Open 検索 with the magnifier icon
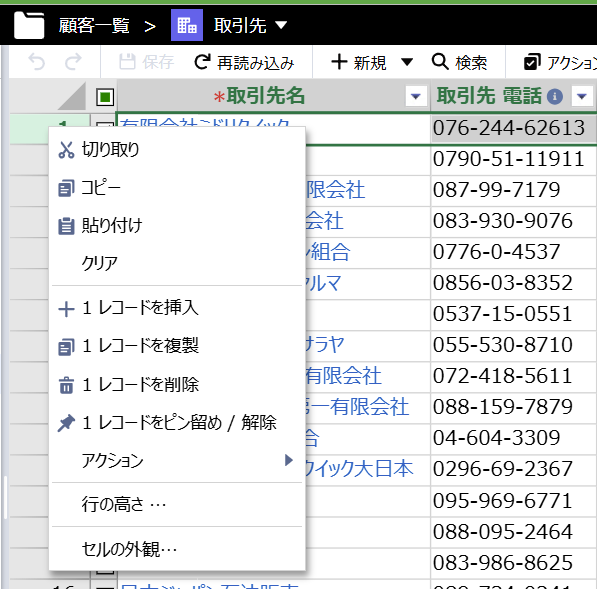The image size is (597, 589). [x=440, y=62]
